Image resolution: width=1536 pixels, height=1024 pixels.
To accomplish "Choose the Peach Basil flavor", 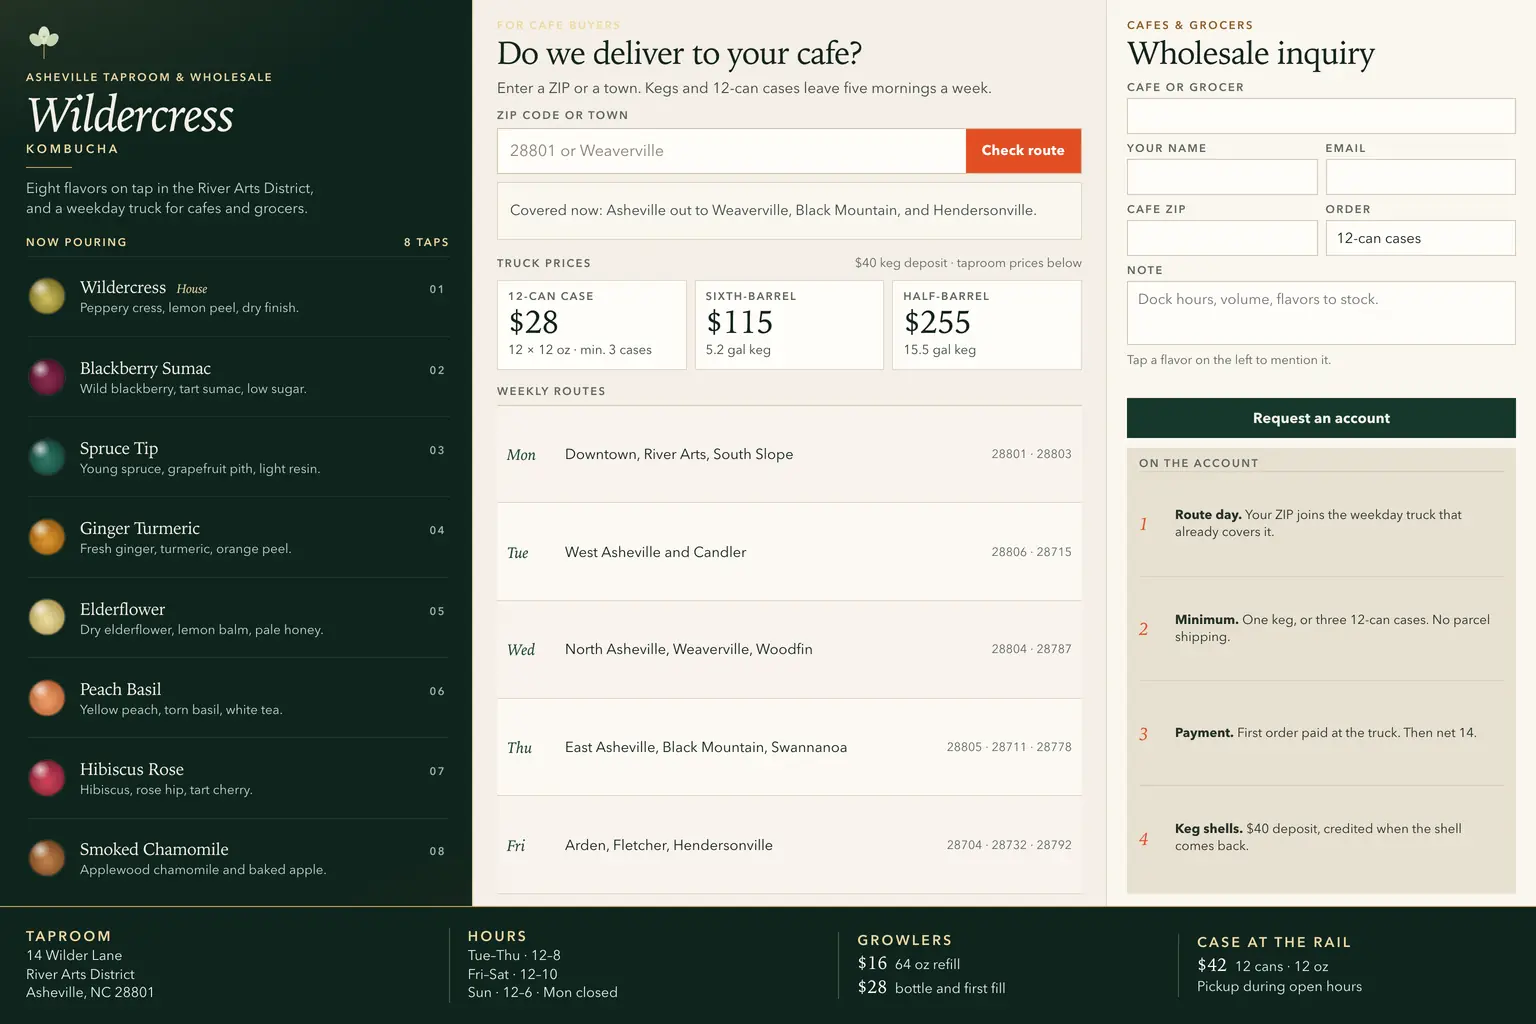I will click(238, 698).
